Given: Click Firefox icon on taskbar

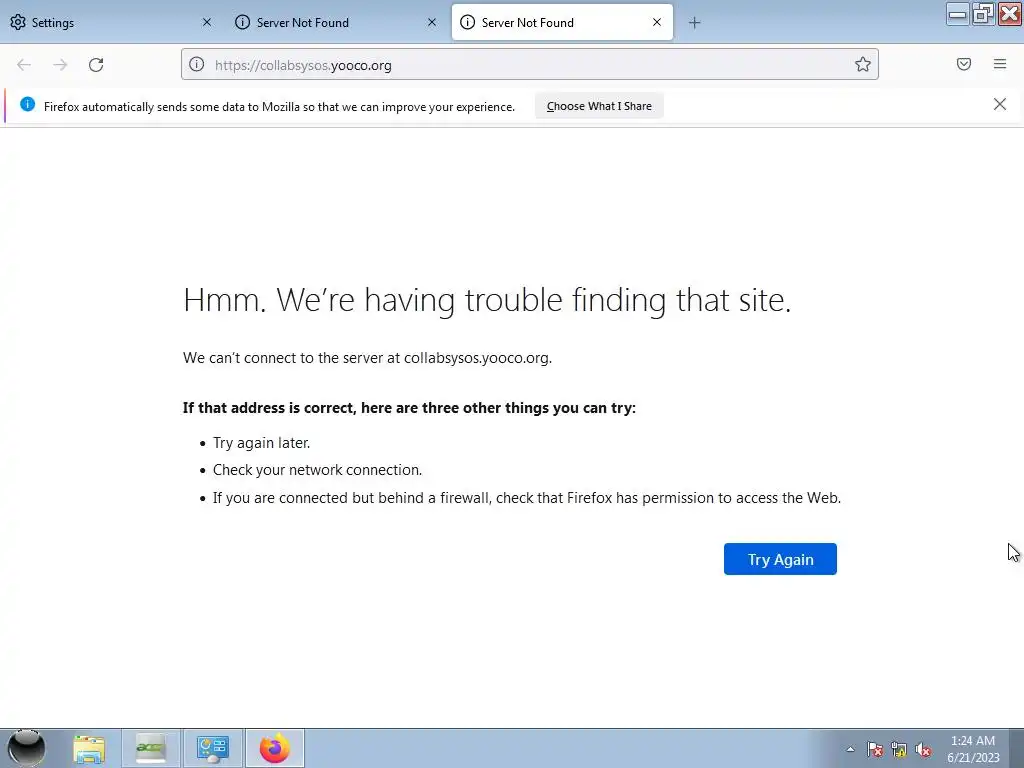Looking at the screenshot, I should [275, 748].
